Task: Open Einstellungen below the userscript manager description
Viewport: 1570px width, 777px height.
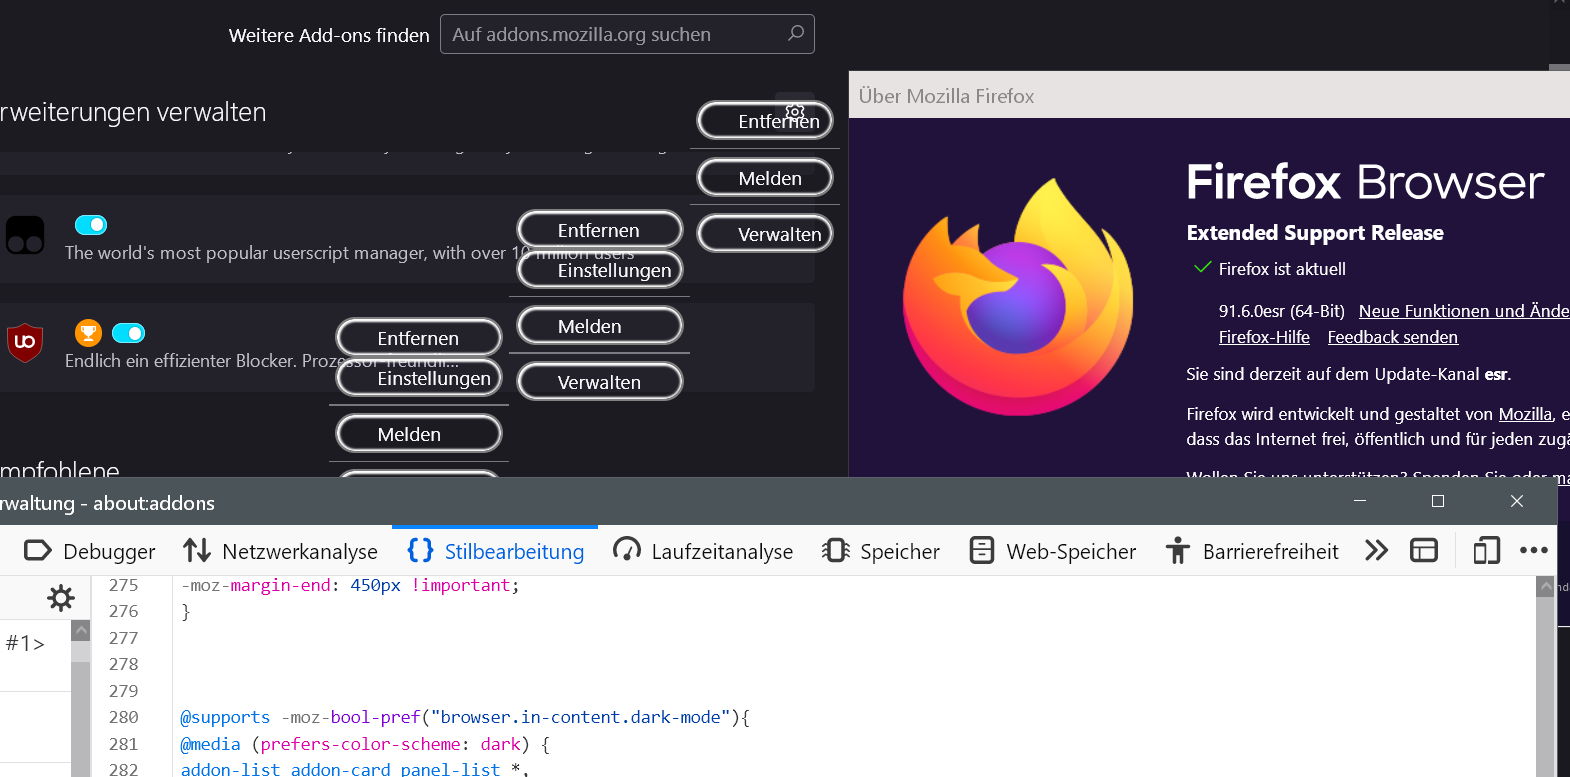Action: [x=600, y=270]
